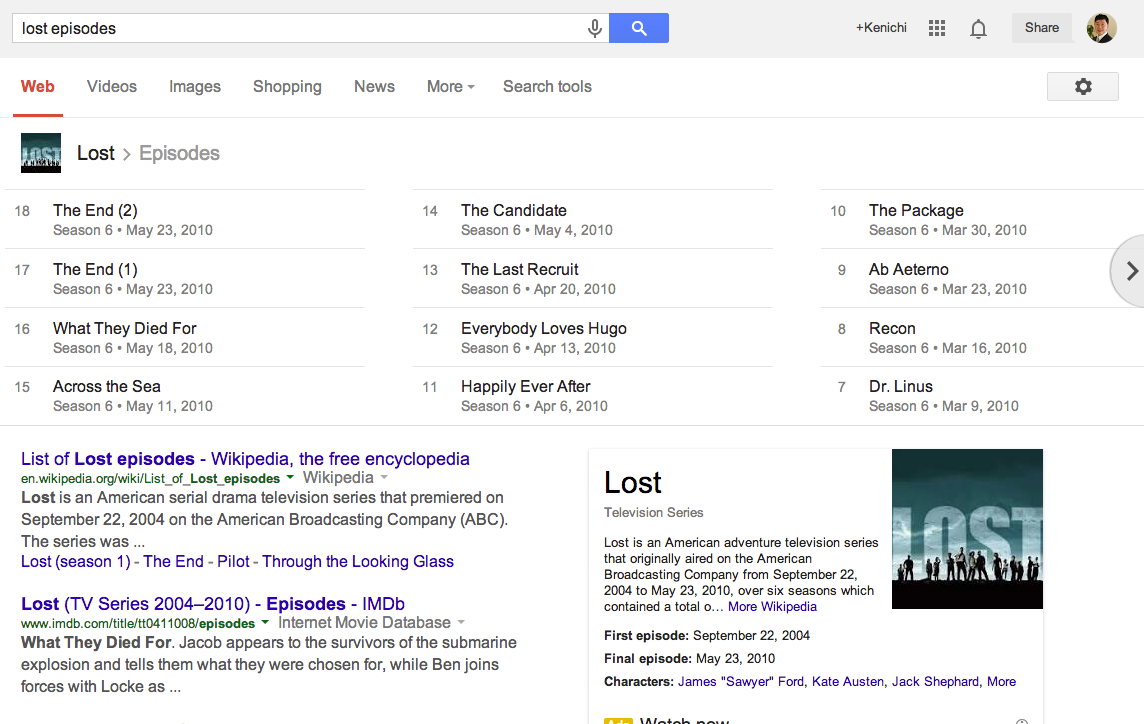Viewport: 1144px width, 724px height.
Task: Open 'Through the Looking Glass' sitelink
Action: coord(358,561)
